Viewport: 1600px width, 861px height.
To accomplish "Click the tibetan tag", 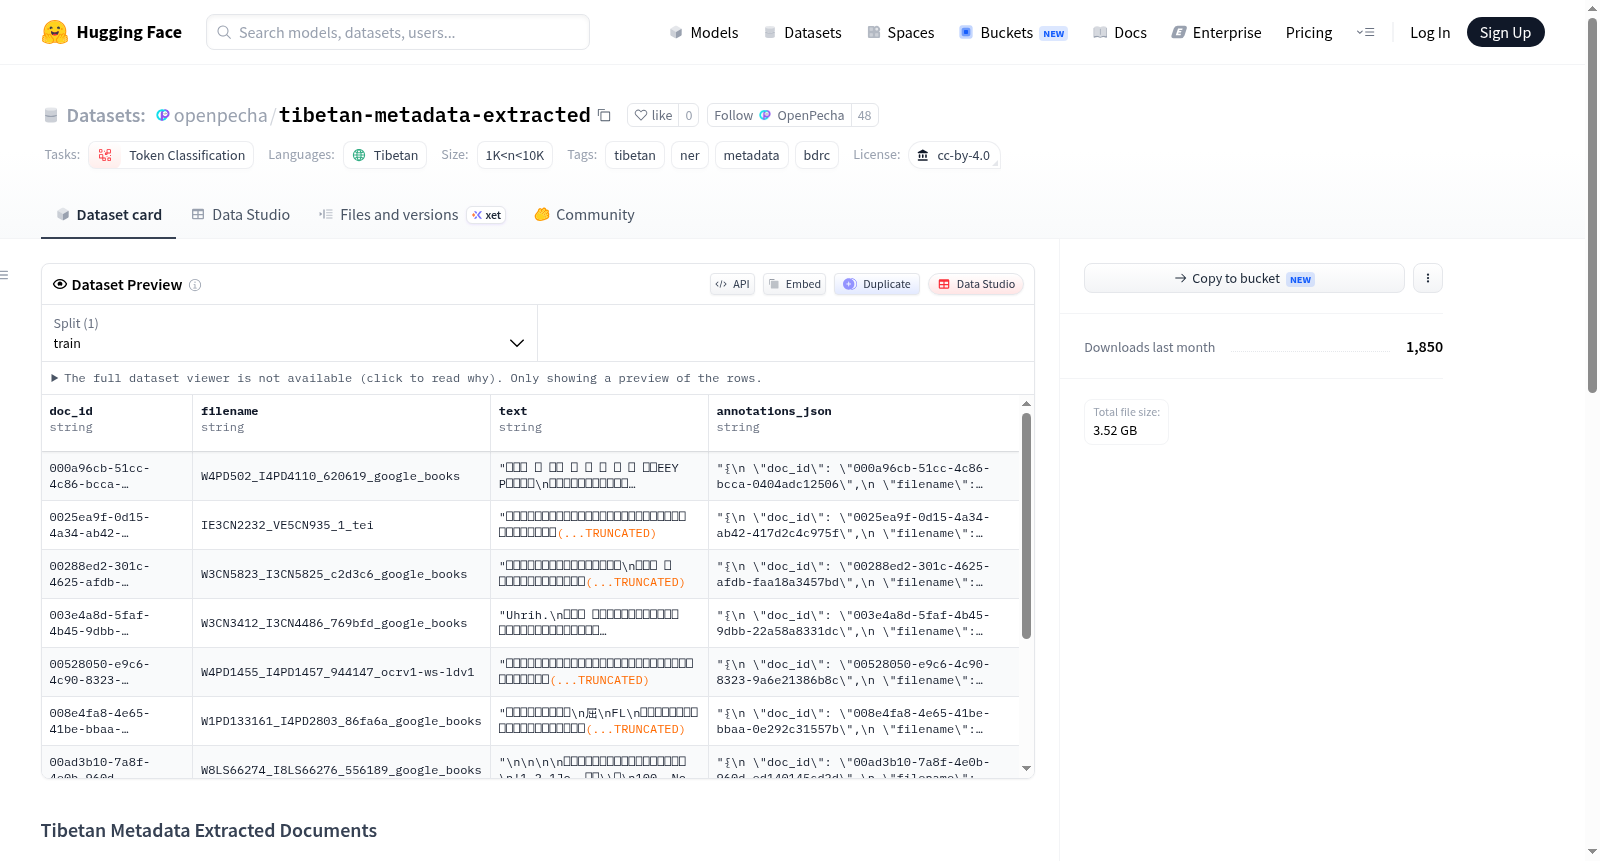I will click(x=635, y=155).
